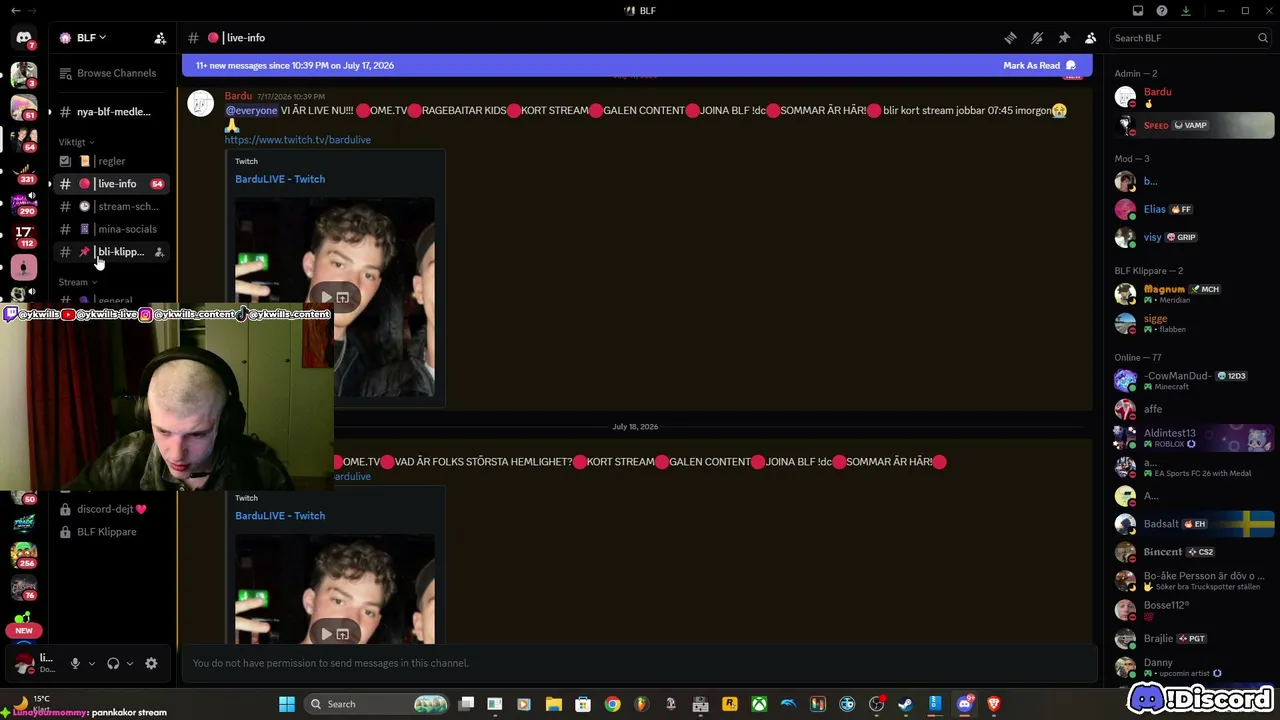Open the server with badge 112
Screen dimensions: 1280x720
[24, 235]
